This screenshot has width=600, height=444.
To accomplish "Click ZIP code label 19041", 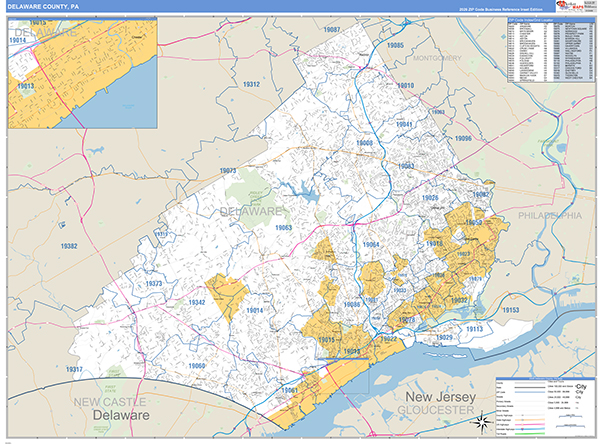I will click(404, 124).
